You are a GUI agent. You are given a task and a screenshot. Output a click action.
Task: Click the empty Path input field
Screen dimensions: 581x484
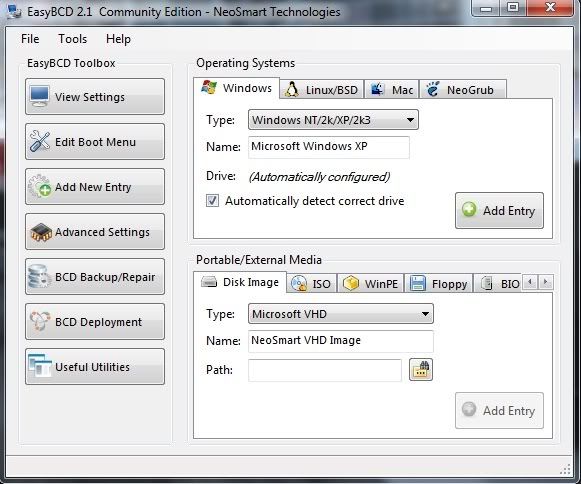325,370
